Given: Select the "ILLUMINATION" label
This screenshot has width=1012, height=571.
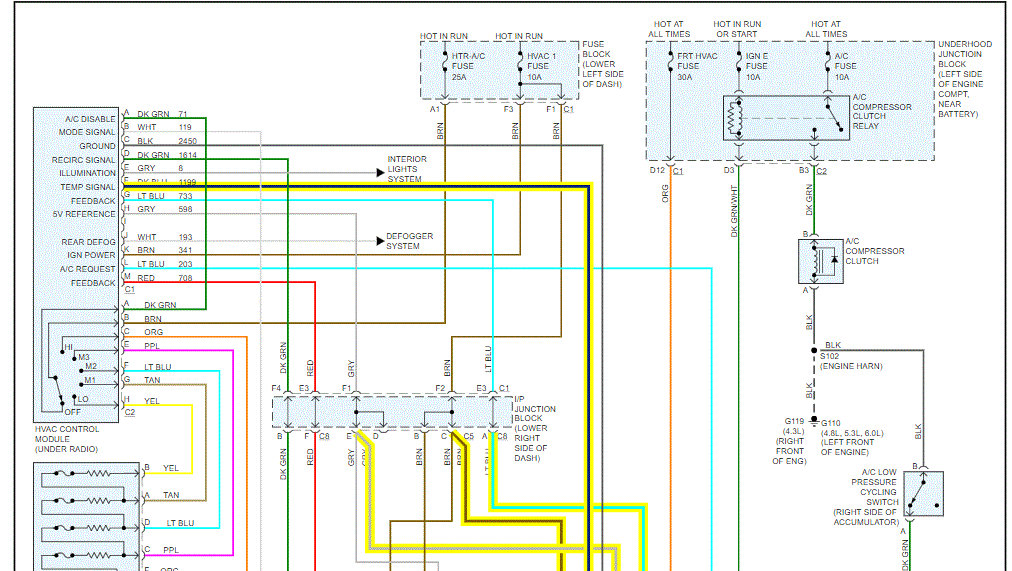Looking at the screenshot, I should pos(88,174).
